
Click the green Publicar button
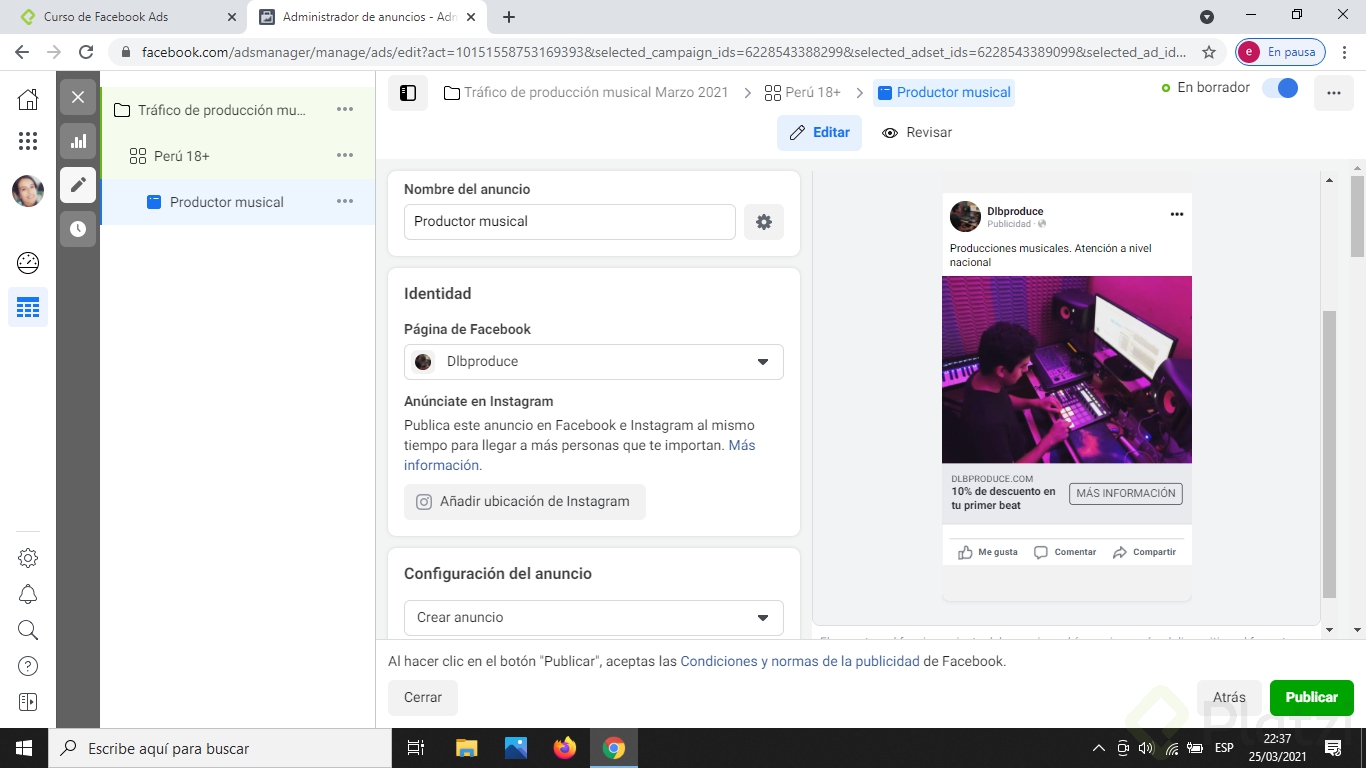pos(1312,698)
